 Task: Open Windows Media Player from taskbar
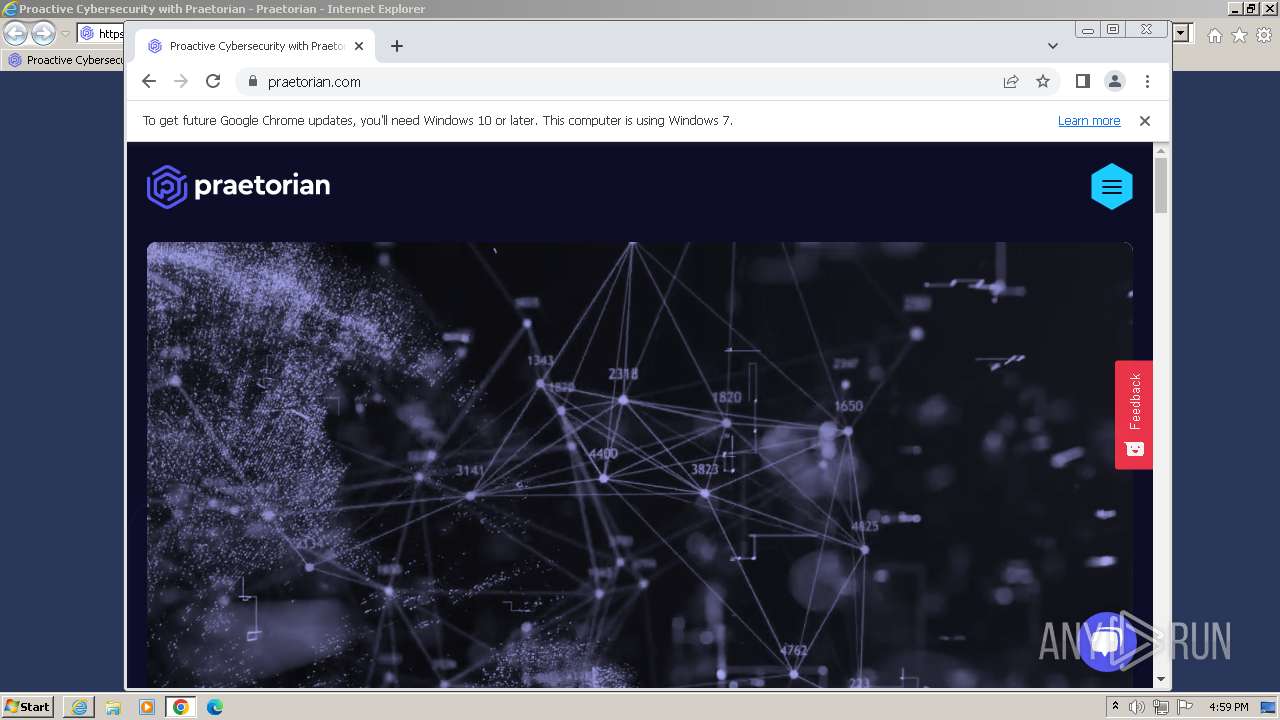(x=147, y=707)
